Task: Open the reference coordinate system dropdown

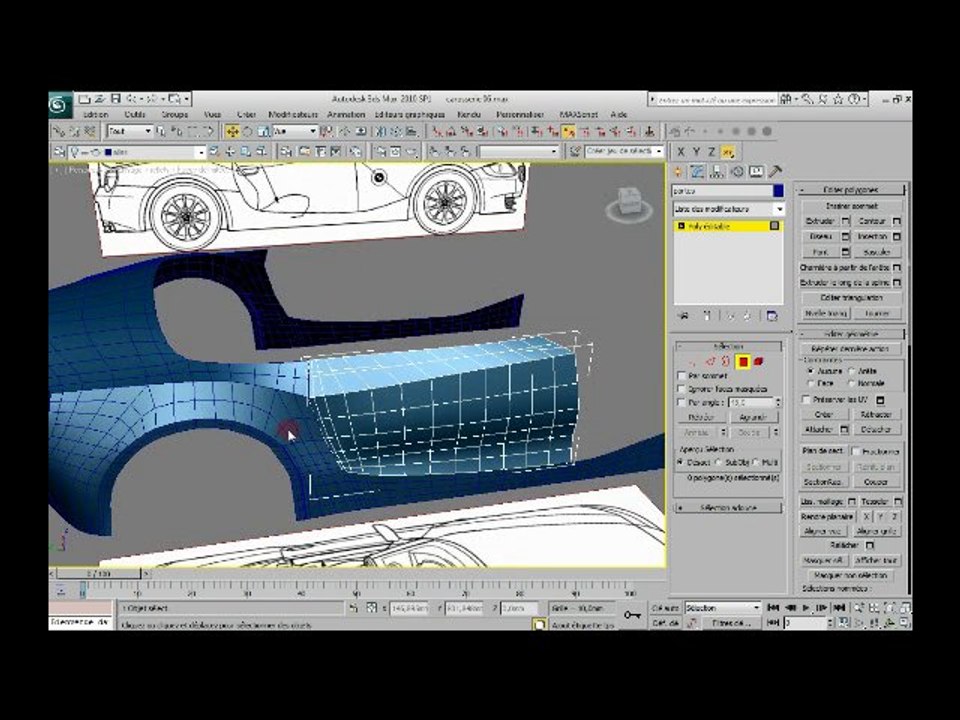Action: point(294,132)
